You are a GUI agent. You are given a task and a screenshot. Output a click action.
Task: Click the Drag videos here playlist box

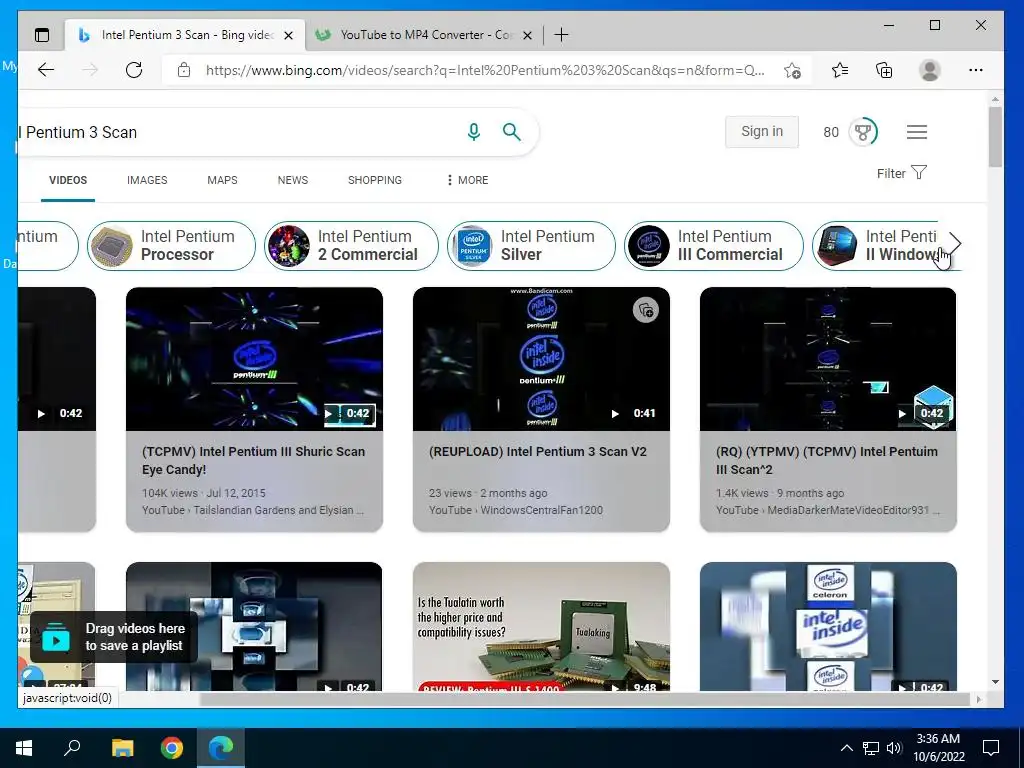point(114,637)
